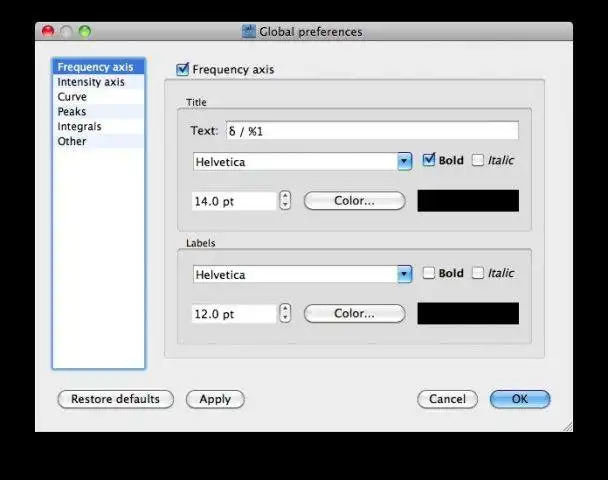The image size is (608, 480).
Task: Toggle the Frequency axis checkbox
Action: 182,69
